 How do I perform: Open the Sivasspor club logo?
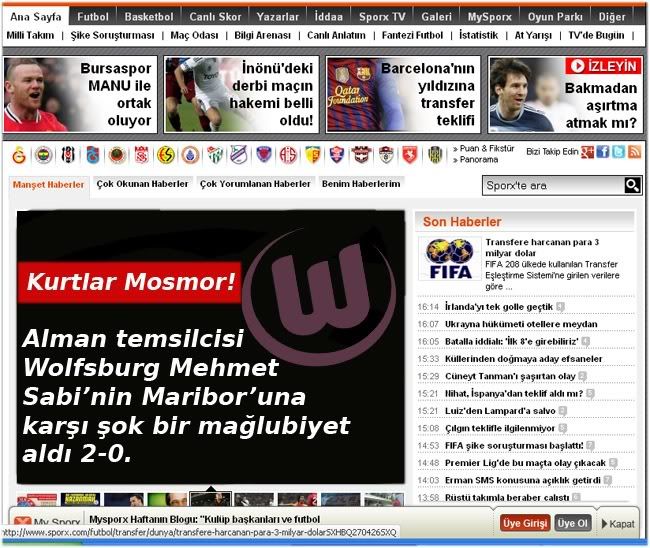click(x=141, y=155)
